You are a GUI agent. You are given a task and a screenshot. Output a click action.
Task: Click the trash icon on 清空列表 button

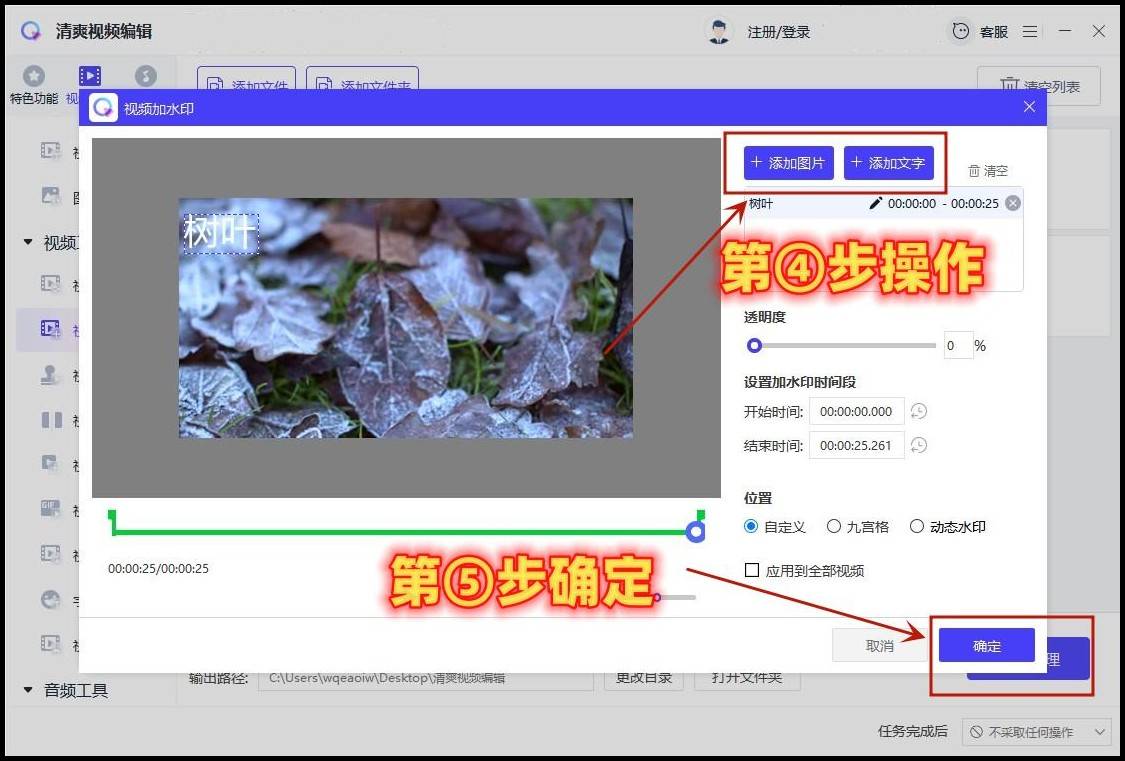pyautogui.click(x=1009, y=86)
